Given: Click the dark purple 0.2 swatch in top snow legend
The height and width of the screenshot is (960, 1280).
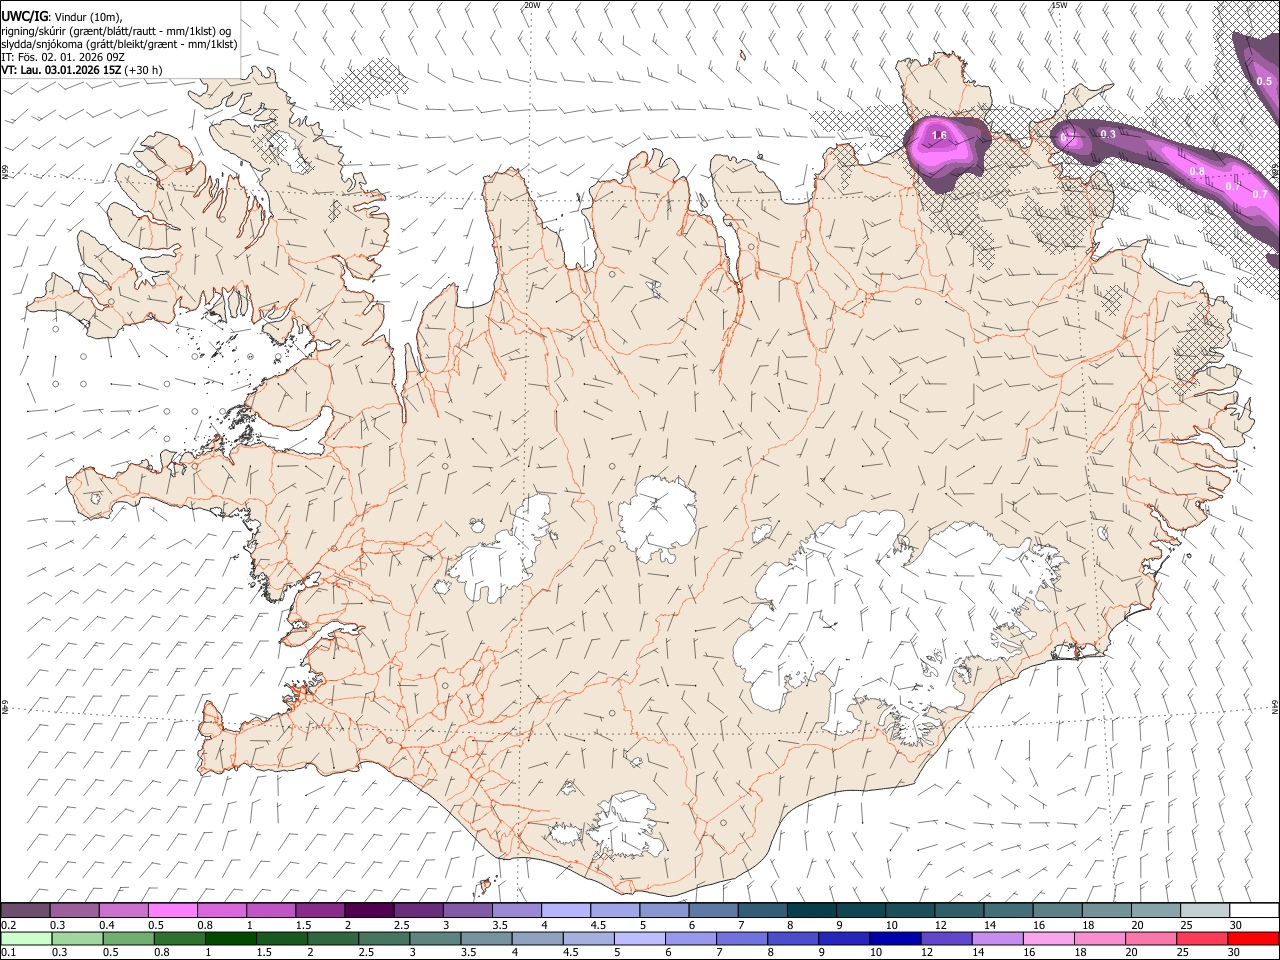Looking at the screenshot, I should coord(26,910).
